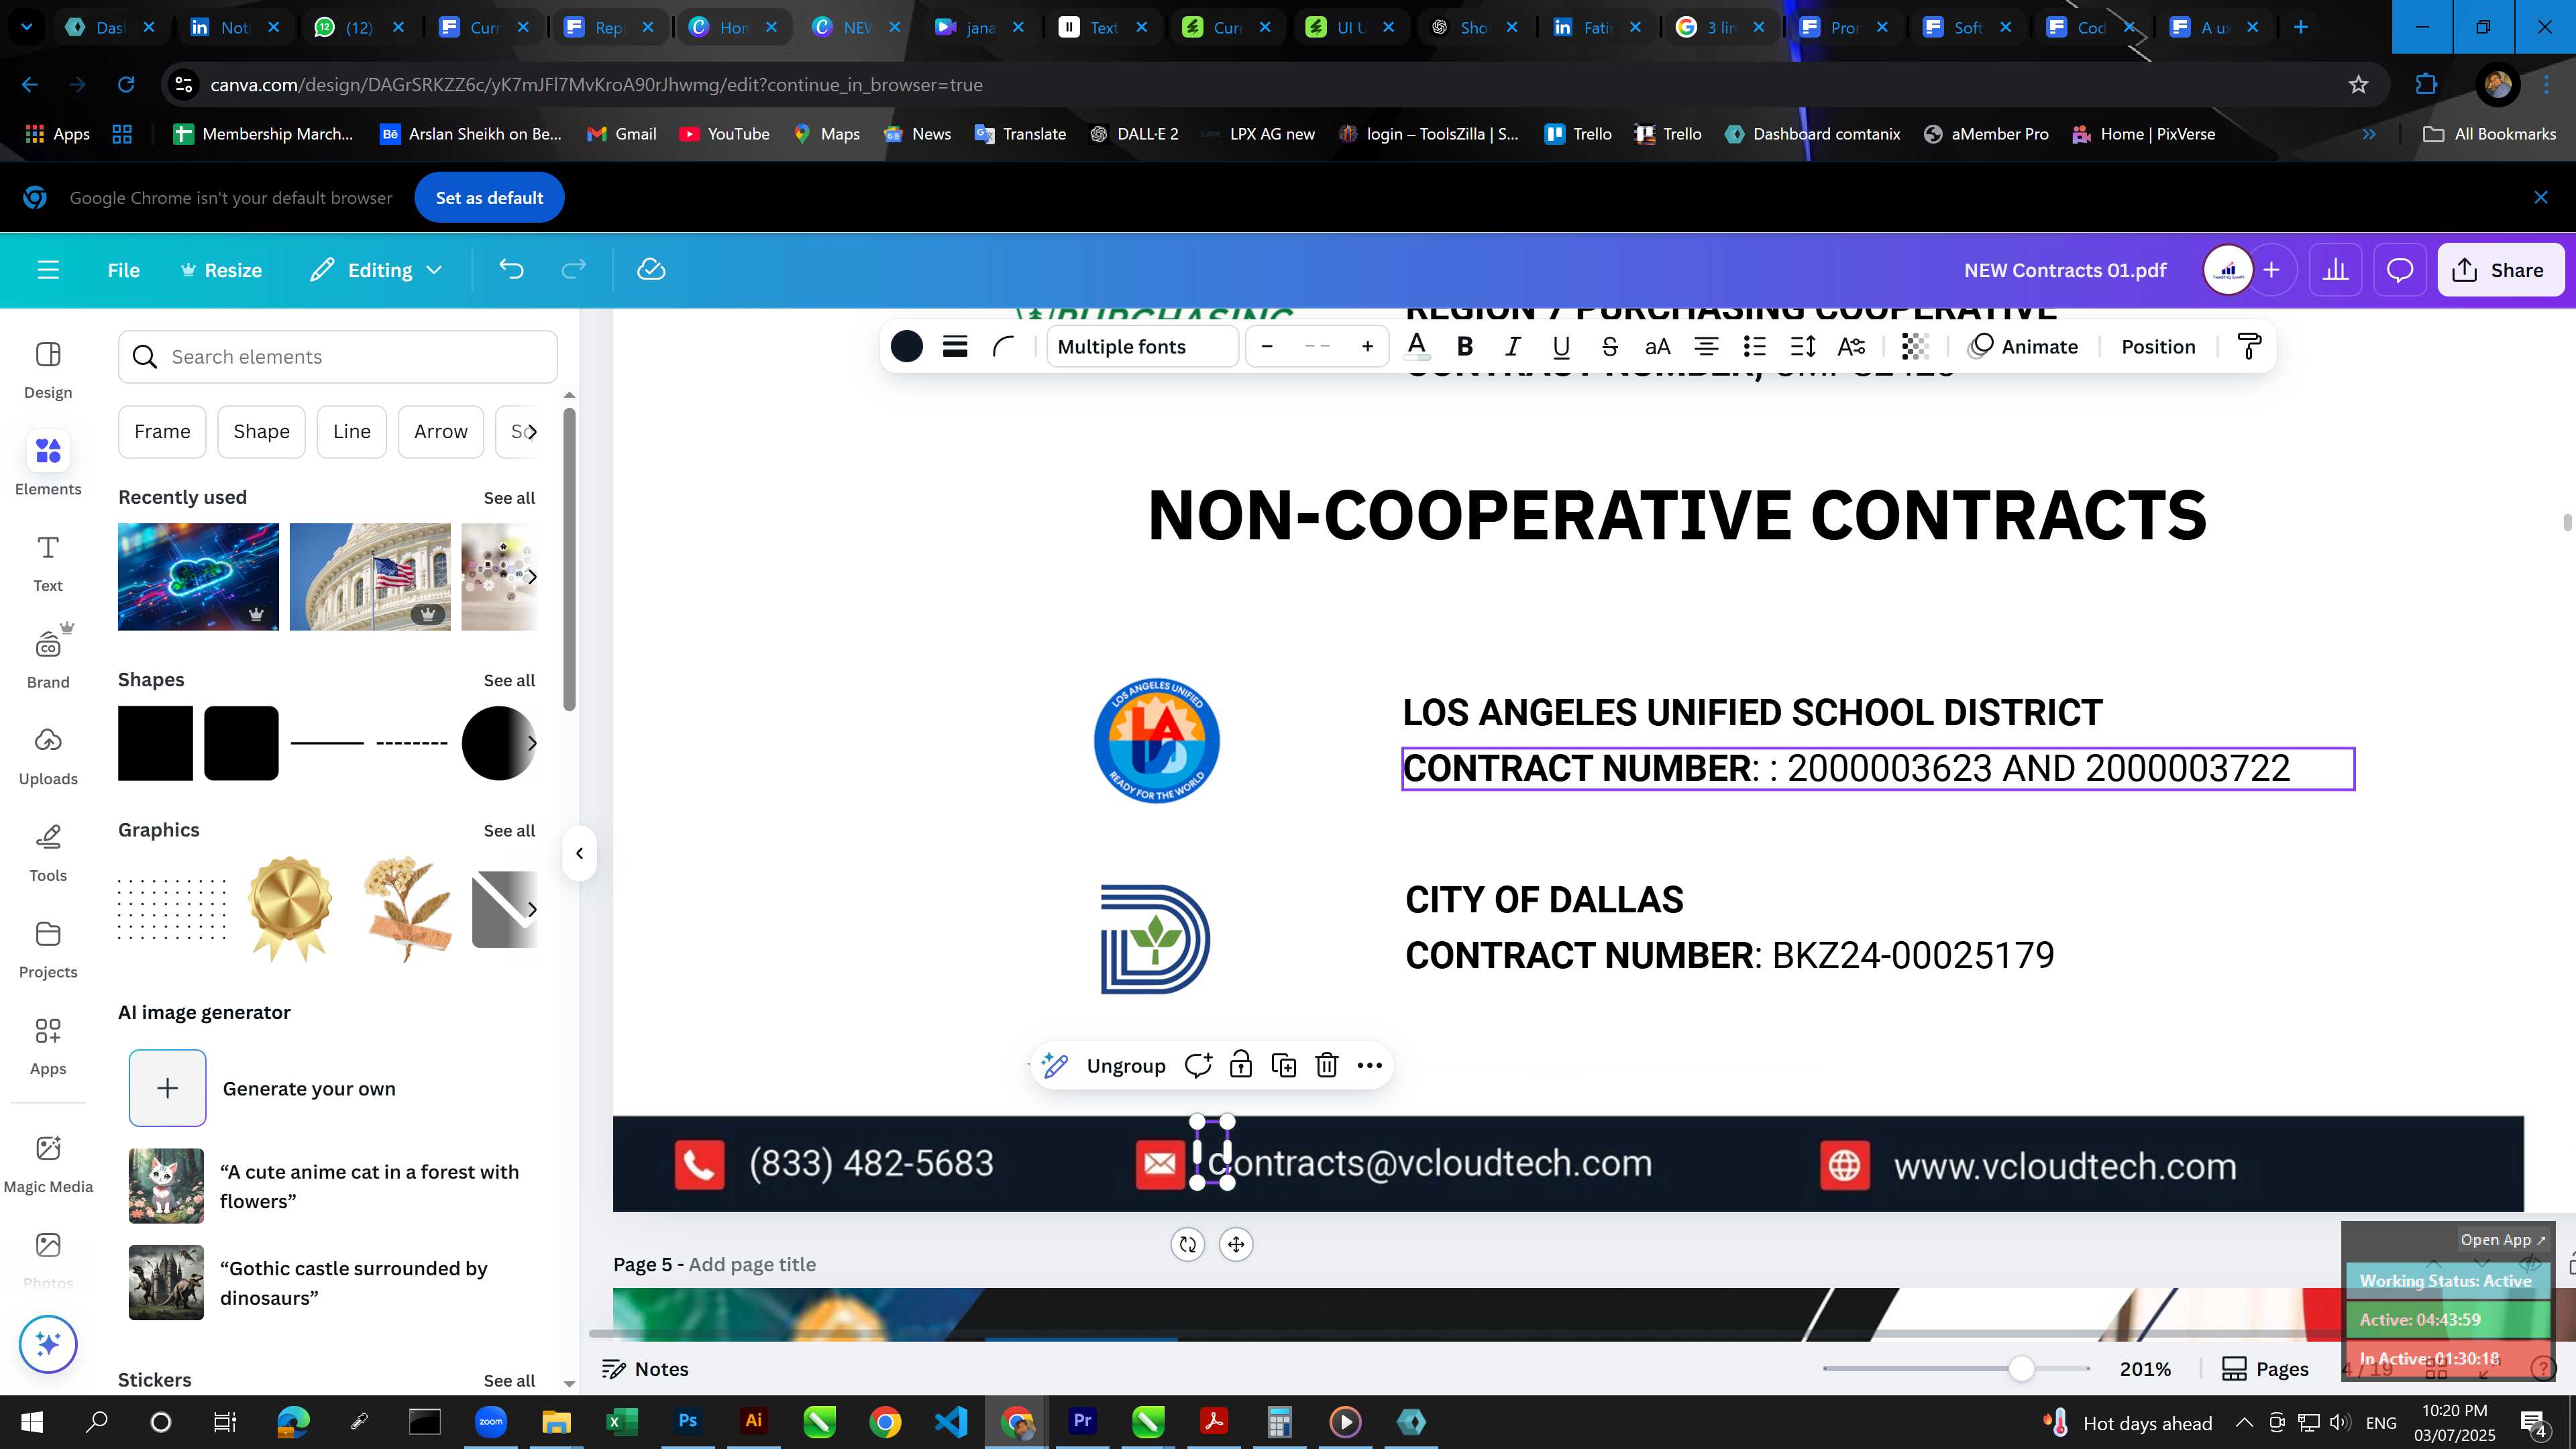Open the Design panel in sidebar
The image size is (2576, 1449).
pos(48,370)
